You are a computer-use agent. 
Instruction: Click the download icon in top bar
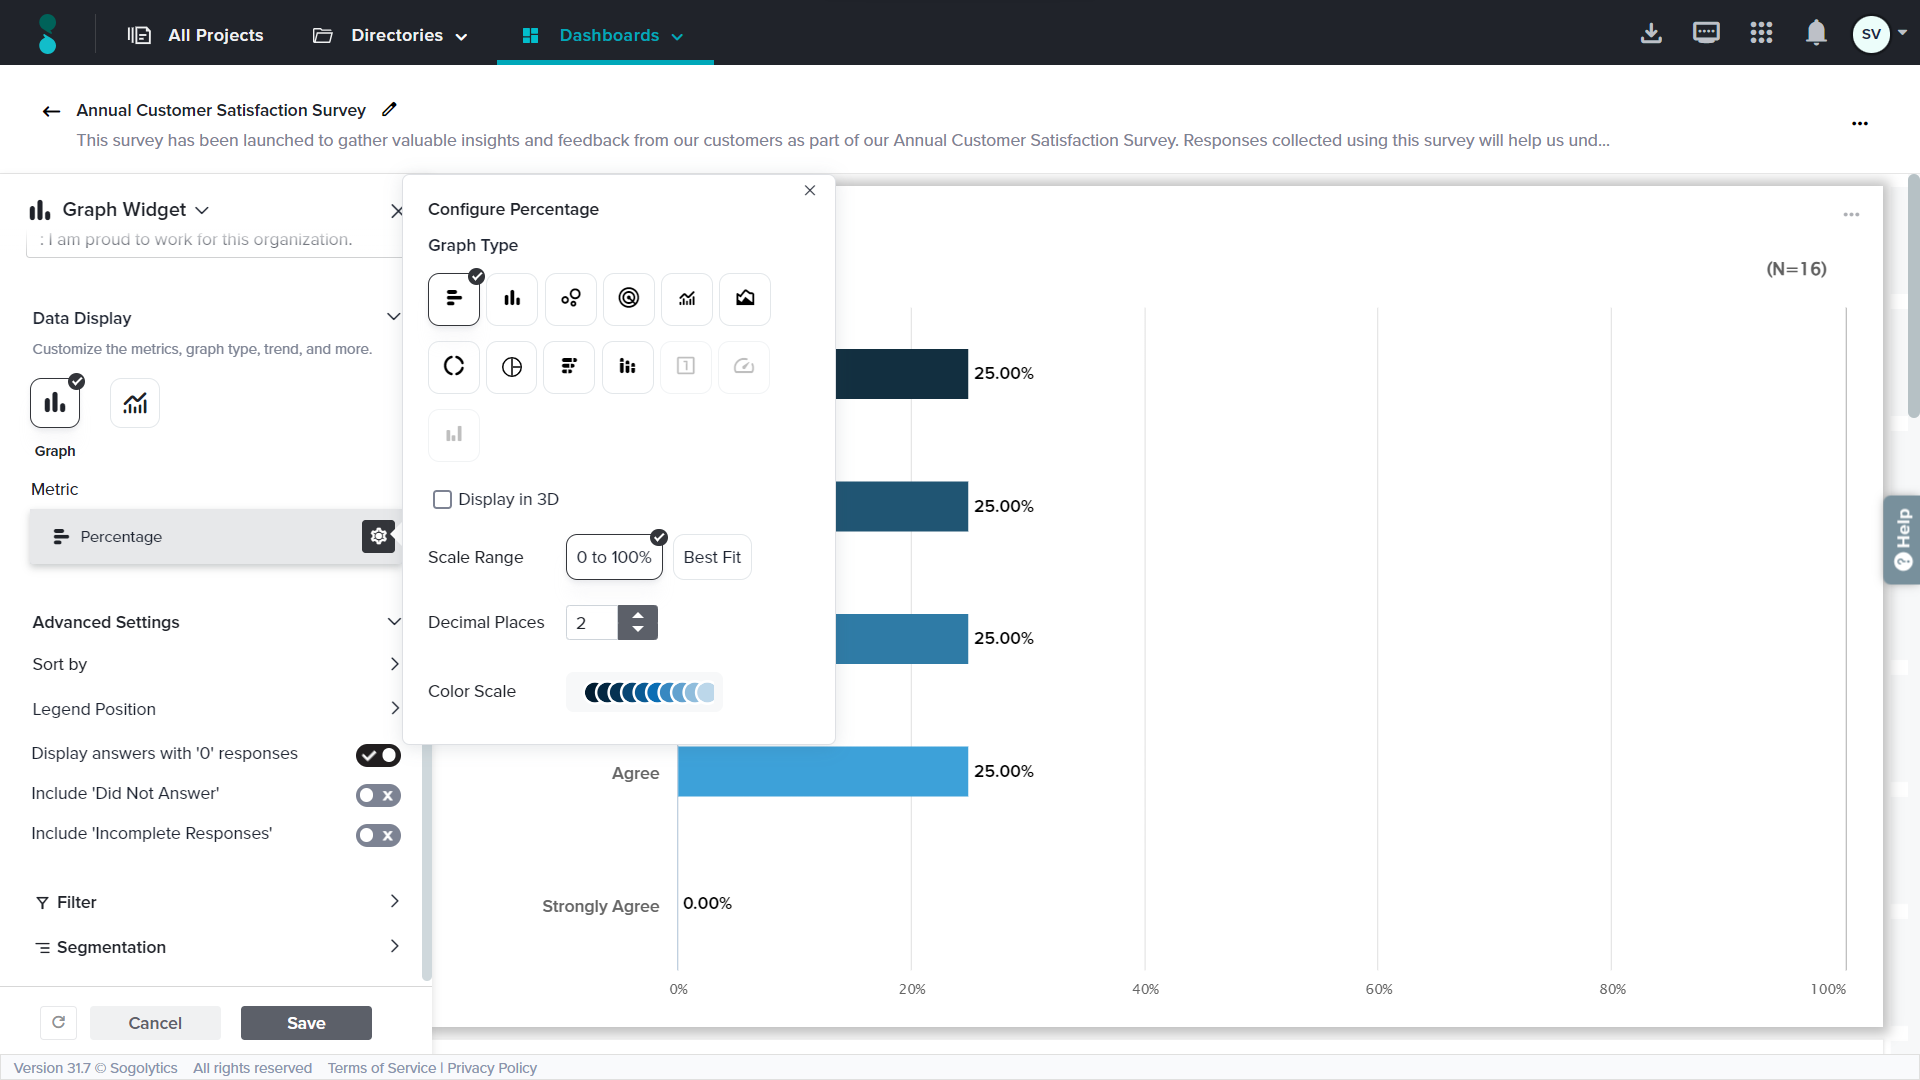pyautogui.click(x=1651, y=34)
